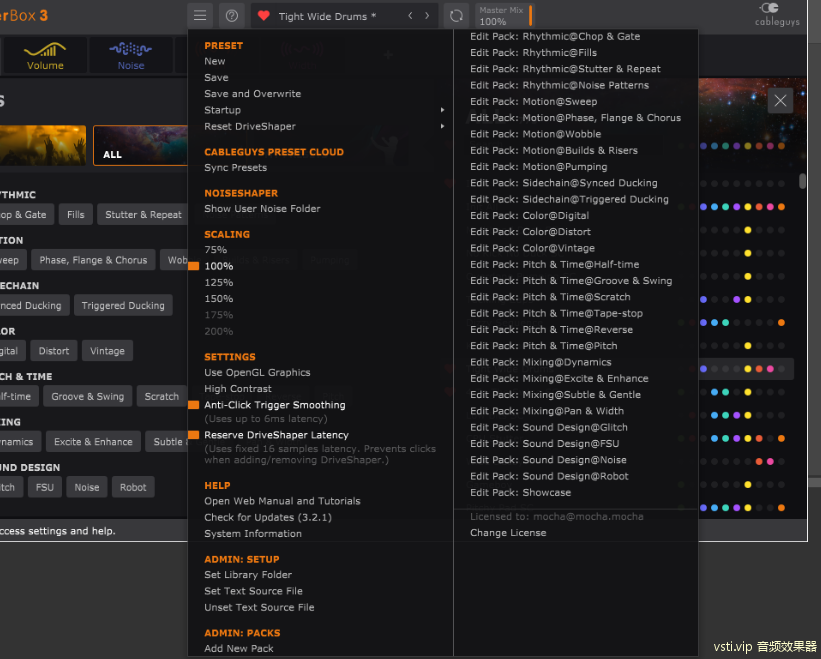This screenshot has height=659, width=821.
Task: Filter by Distort tag
Action: coord(54,351)
